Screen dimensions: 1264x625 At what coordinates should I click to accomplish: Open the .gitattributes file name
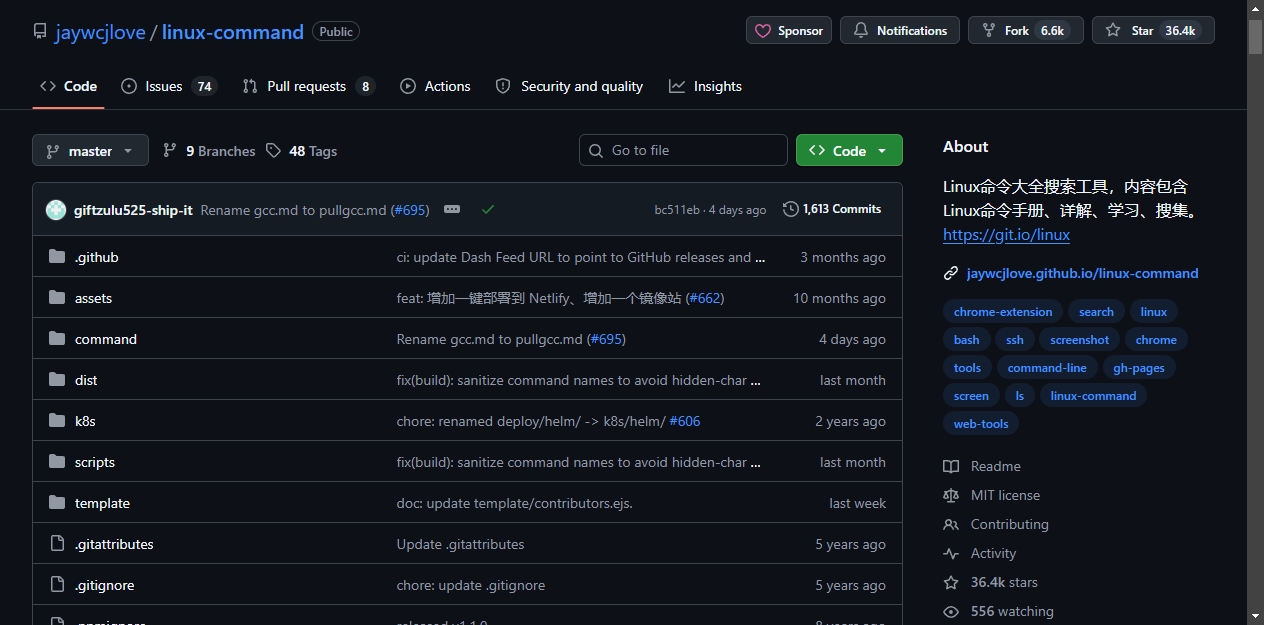pyautogui.click(x=114, y=544)
